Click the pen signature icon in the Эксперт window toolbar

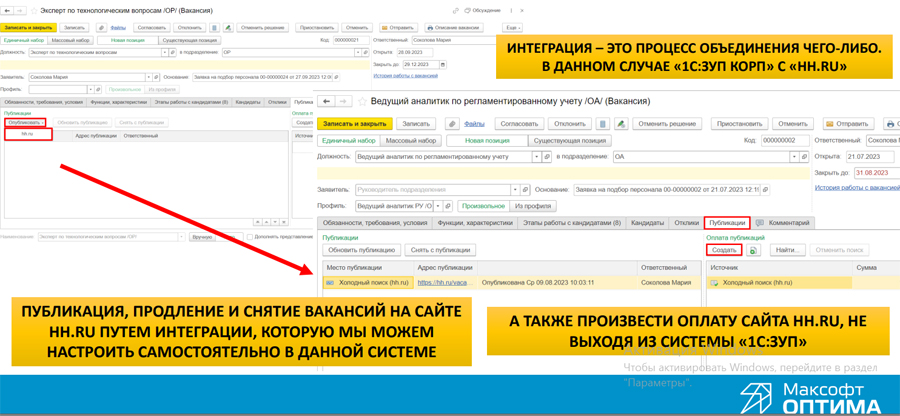point(228,27)
